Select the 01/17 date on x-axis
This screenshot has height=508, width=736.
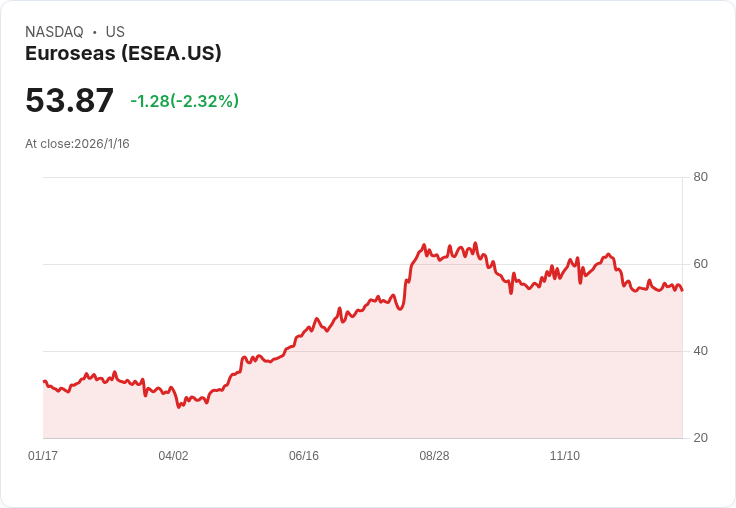pos(43,456)
